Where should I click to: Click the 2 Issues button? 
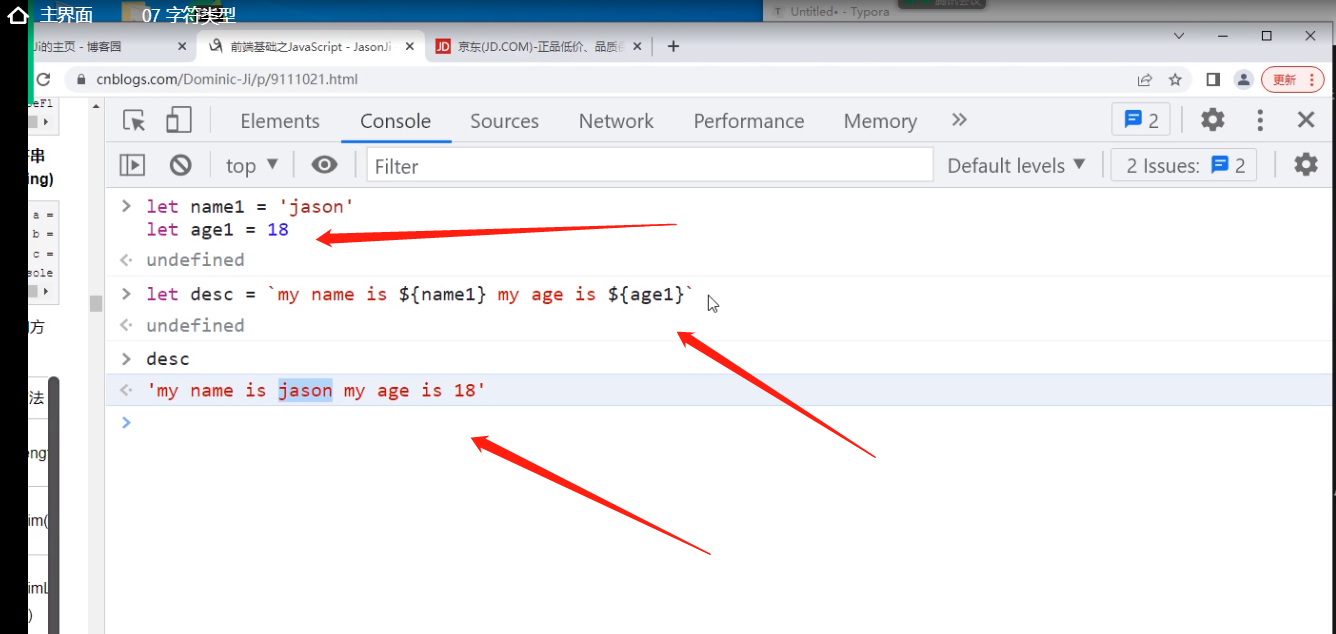point(1184,165)
